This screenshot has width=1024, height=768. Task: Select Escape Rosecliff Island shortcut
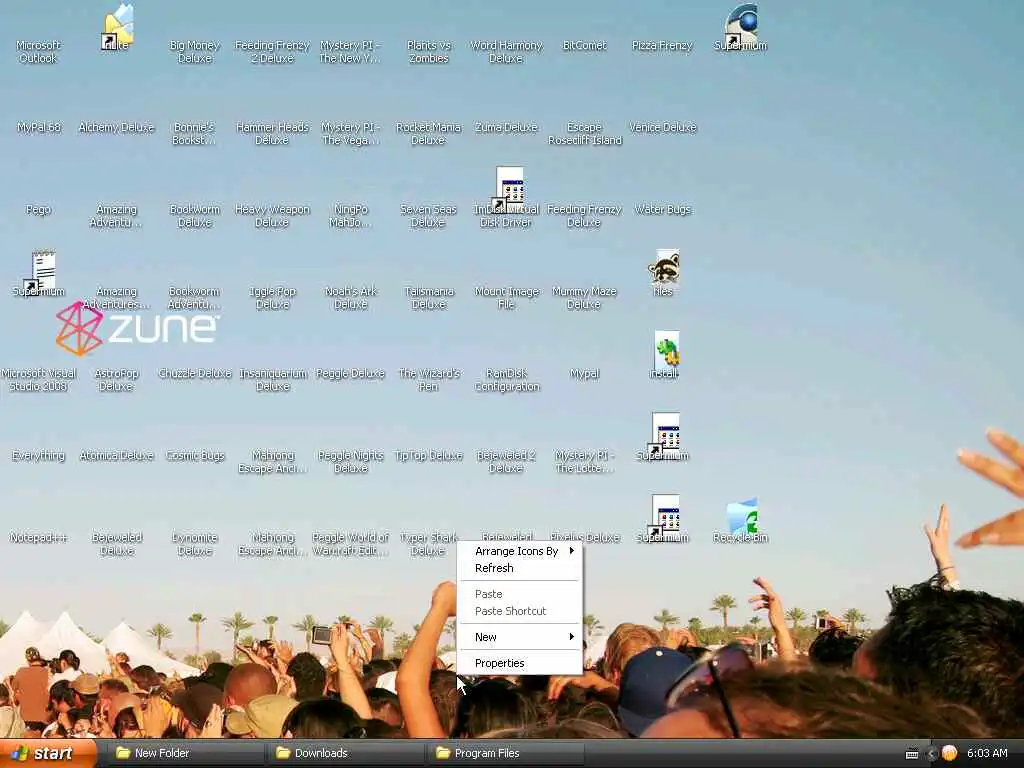point(584,133)
